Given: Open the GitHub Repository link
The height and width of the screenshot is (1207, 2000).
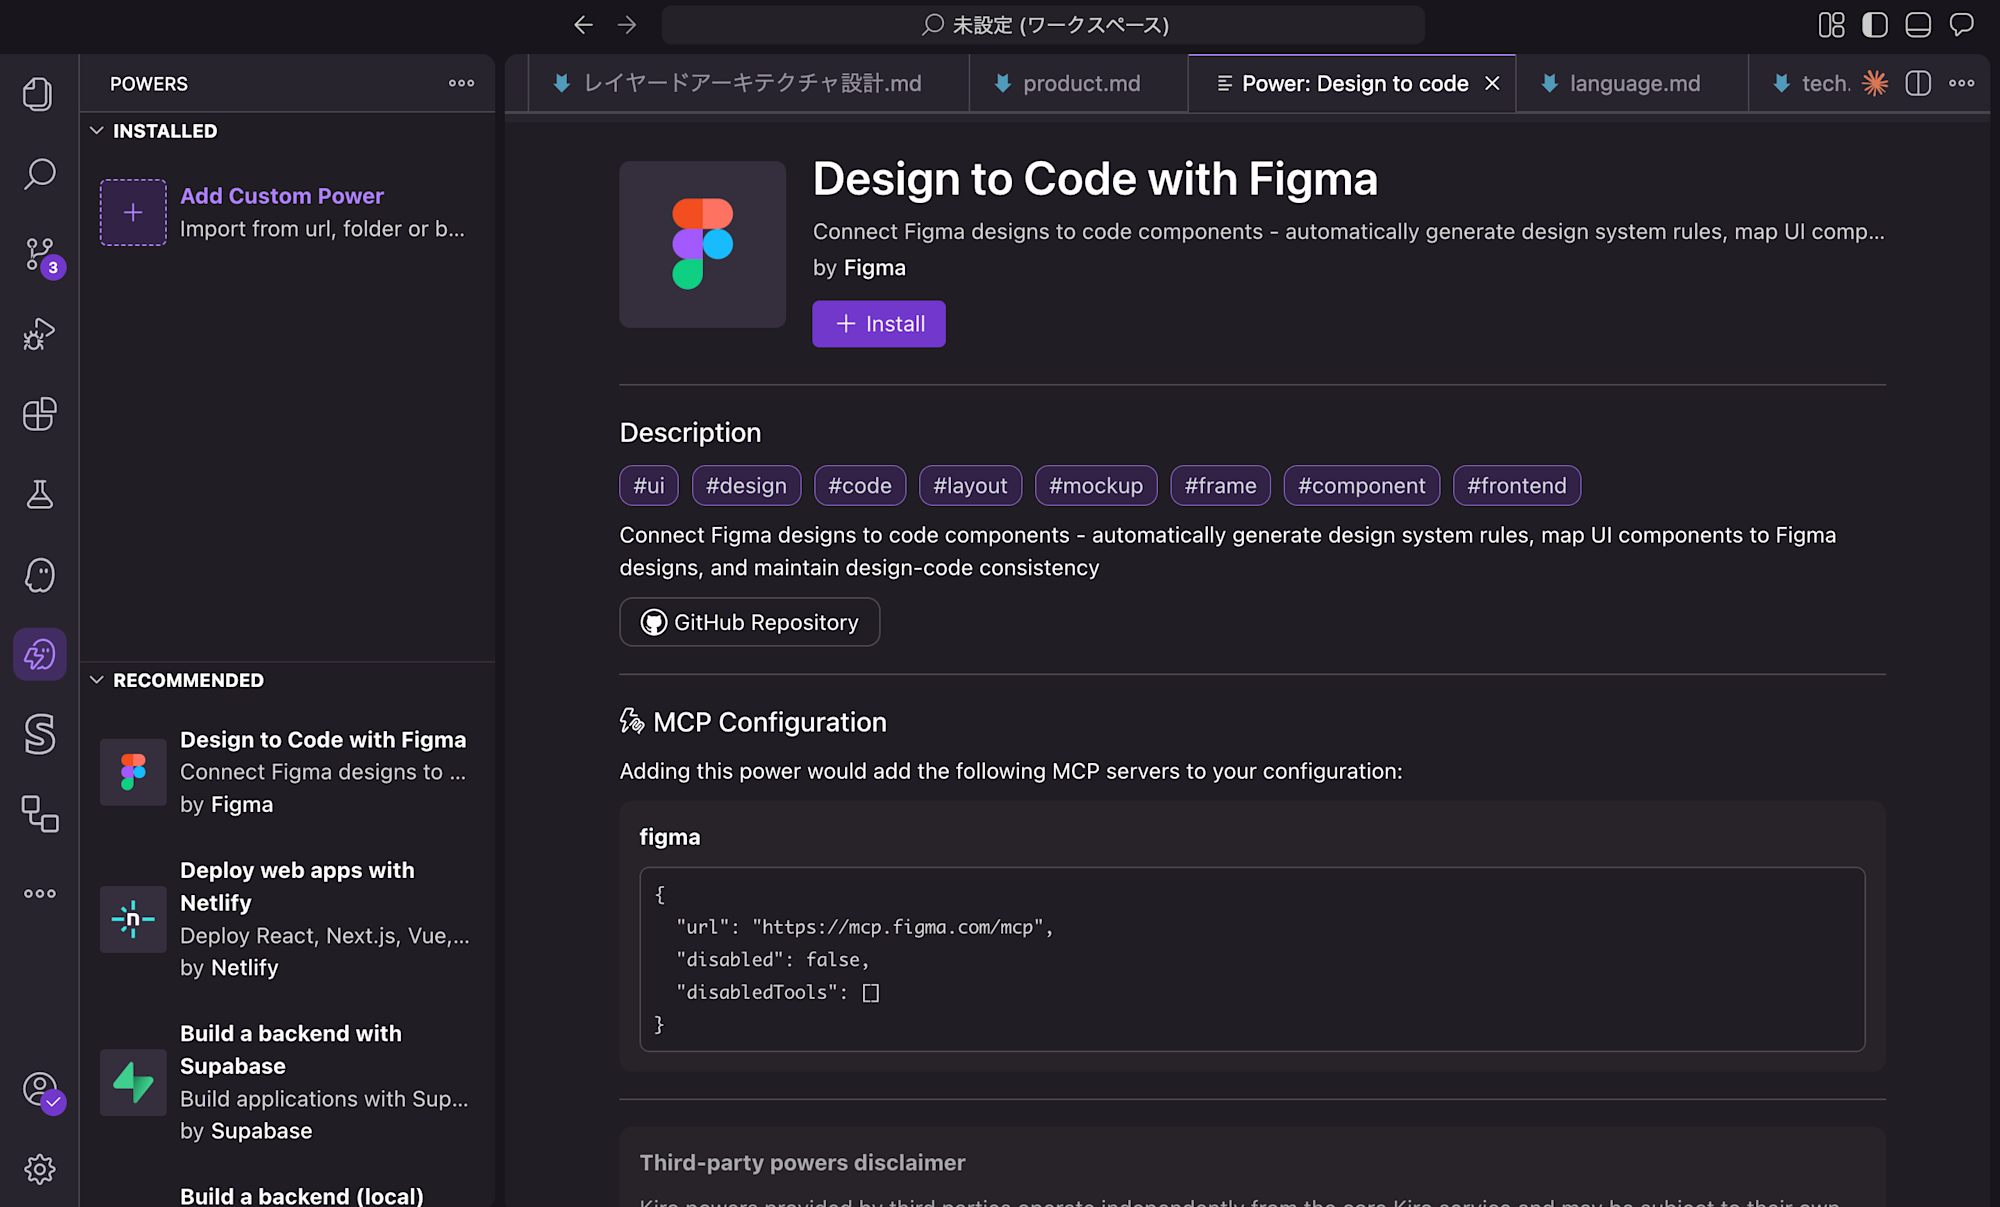Looking at the screenshot, I should tap(749, 622).
